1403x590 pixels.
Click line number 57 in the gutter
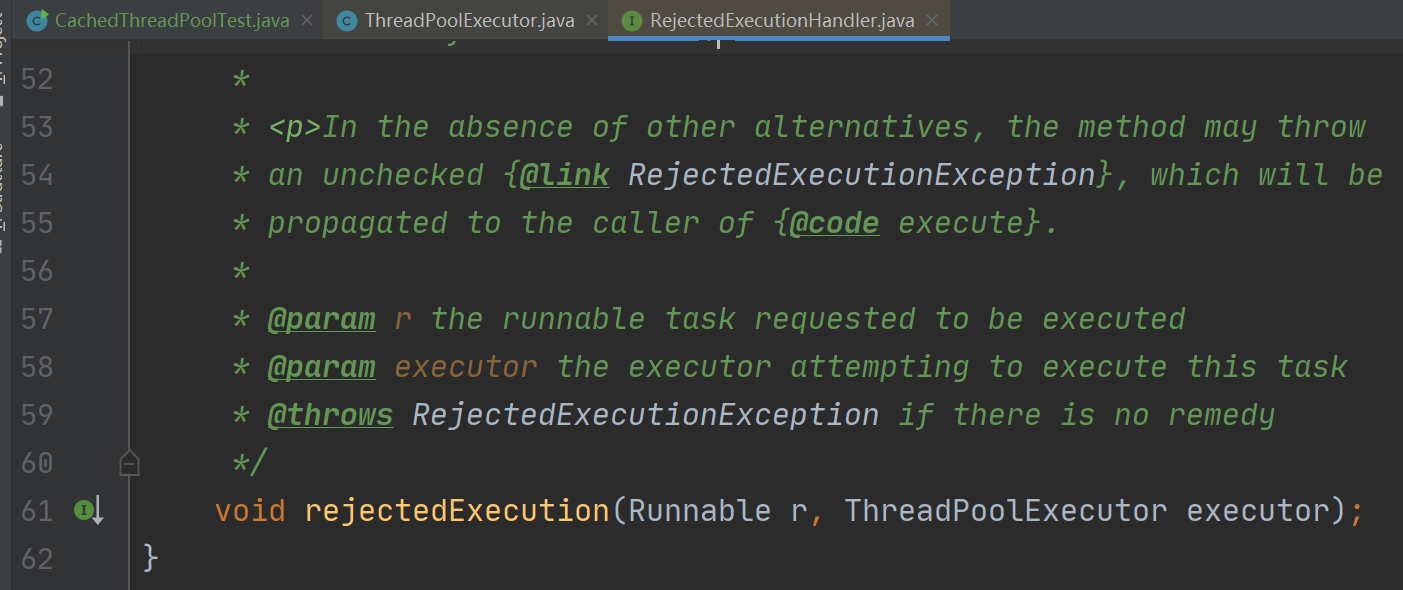(x=37, y=319)
